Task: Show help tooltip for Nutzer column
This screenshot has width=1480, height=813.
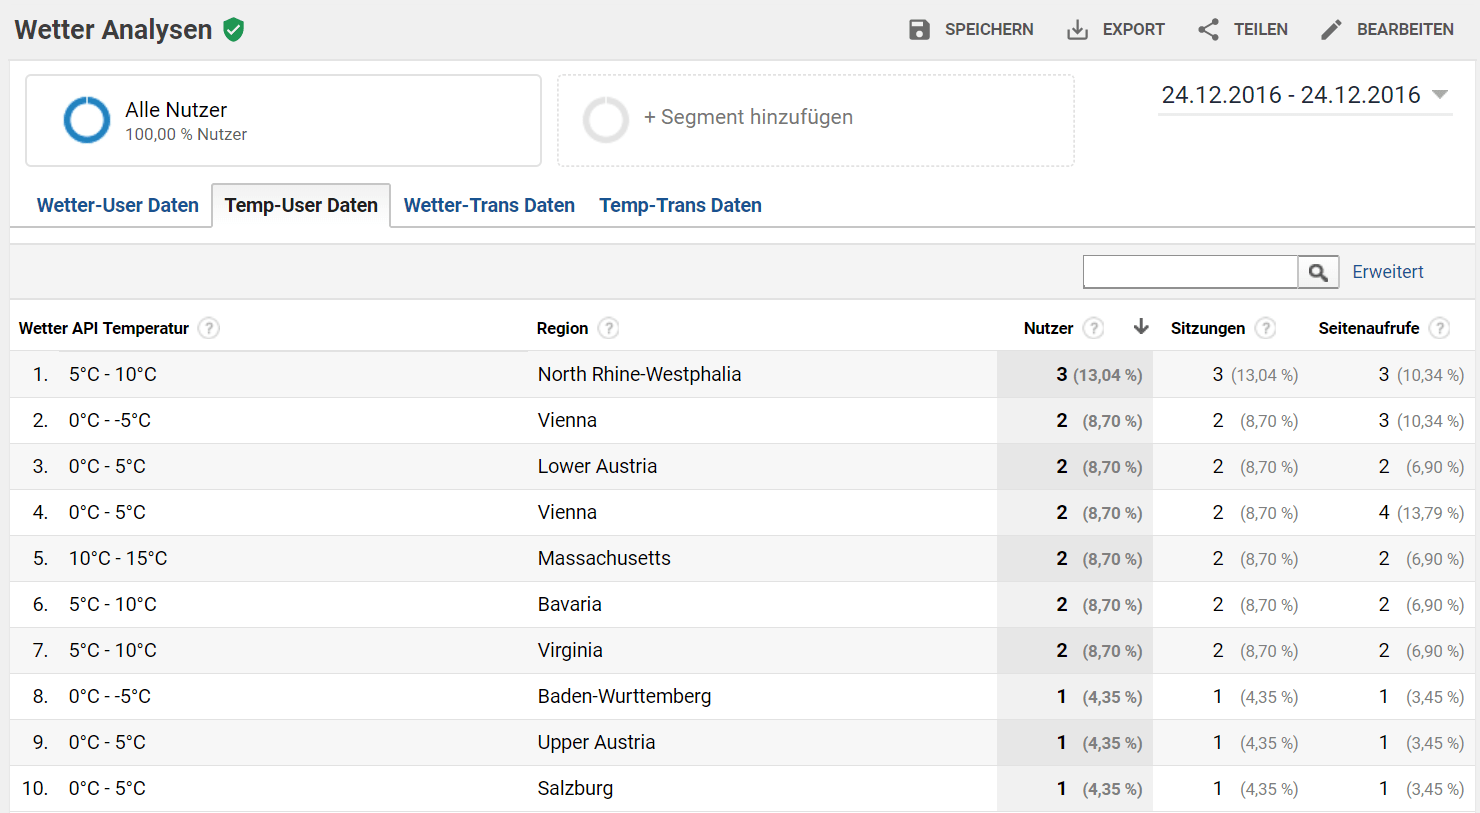Action: coord(1094,328)
